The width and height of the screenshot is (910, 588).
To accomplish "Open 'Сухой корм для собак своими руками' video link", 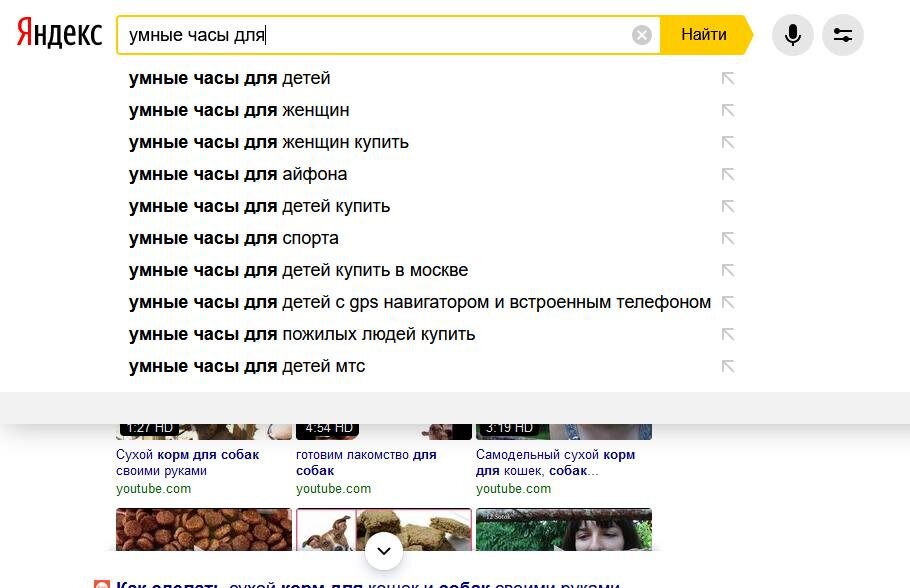I will coord(187,463).
